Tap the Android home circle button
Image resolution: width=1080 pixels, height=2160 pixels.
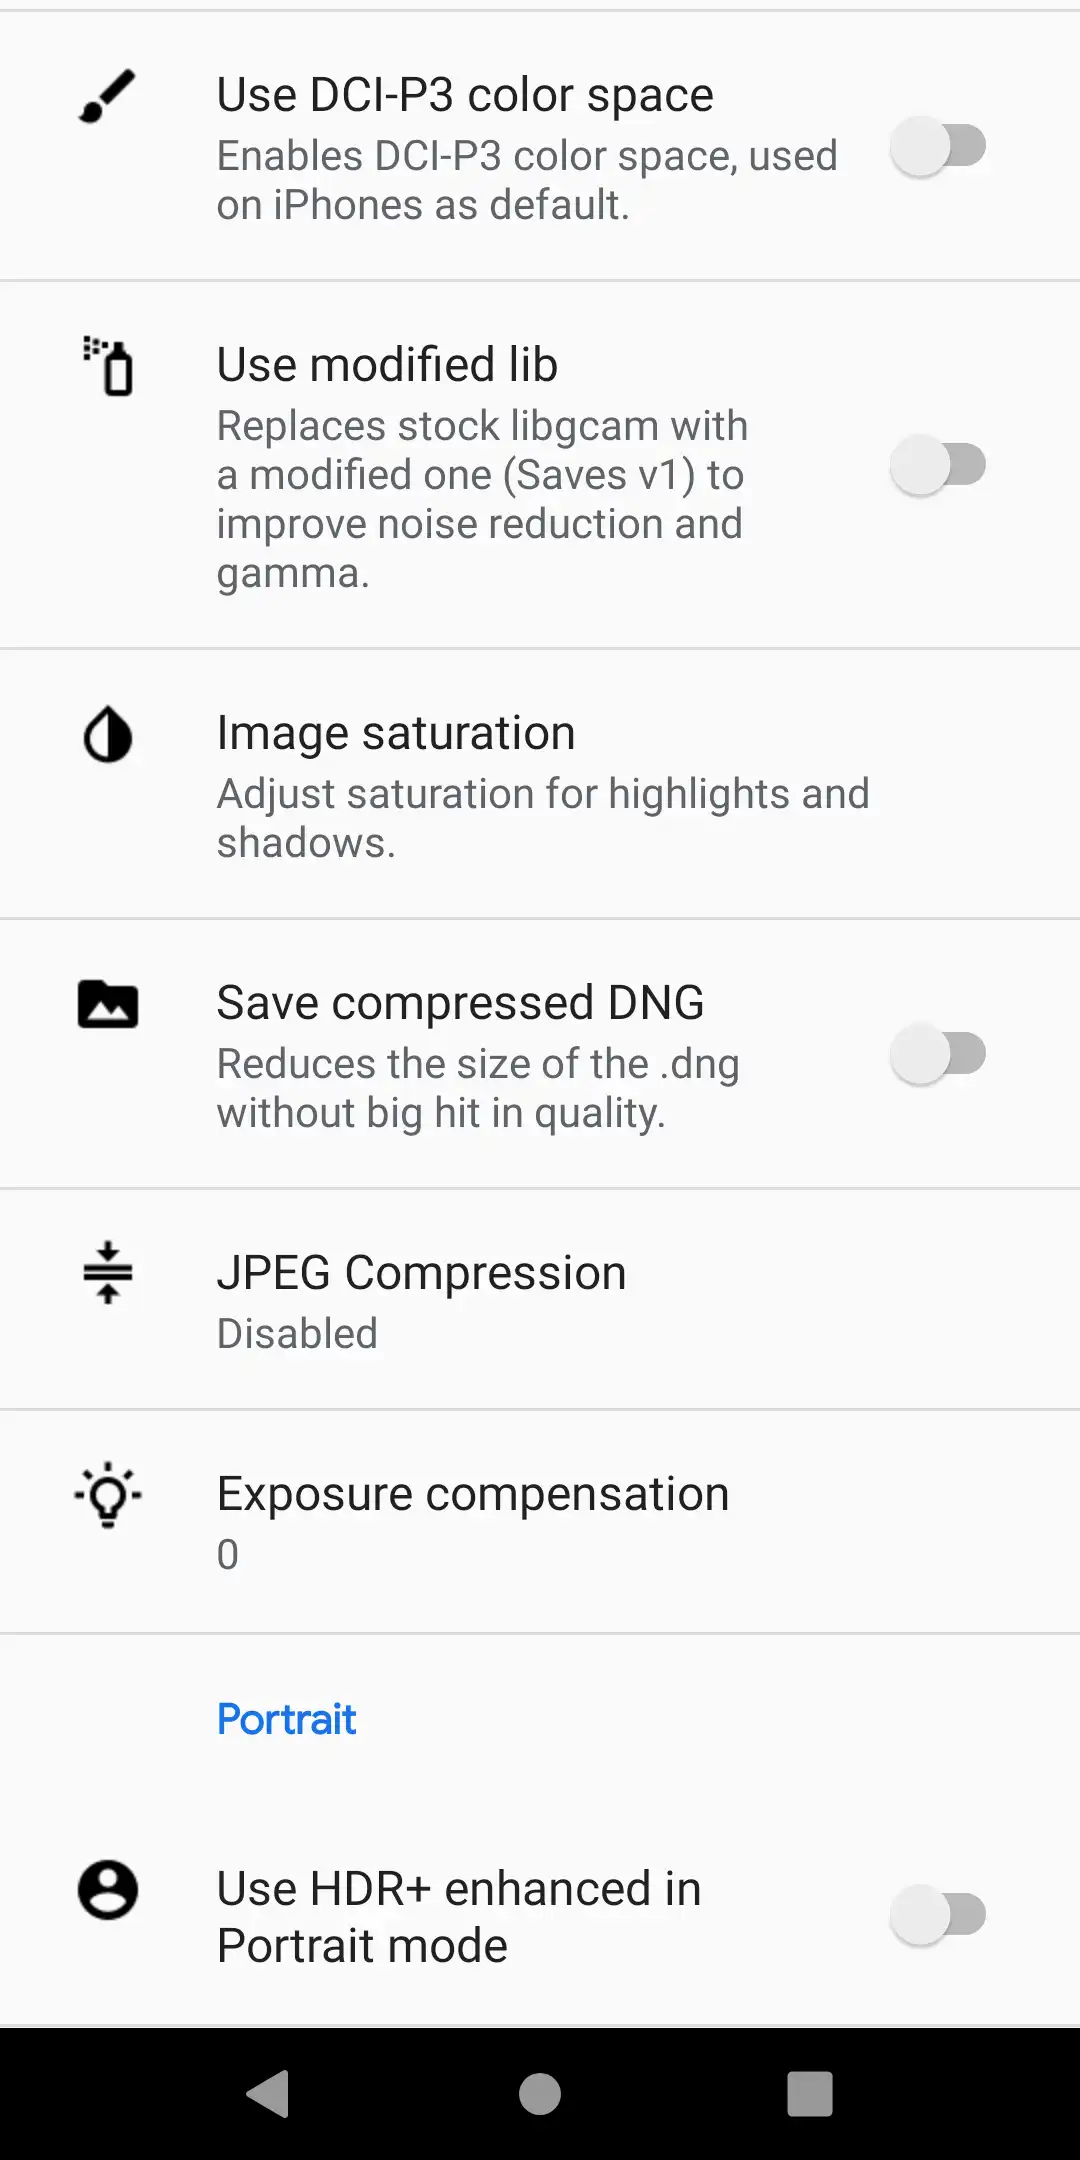coord(540,2094)
